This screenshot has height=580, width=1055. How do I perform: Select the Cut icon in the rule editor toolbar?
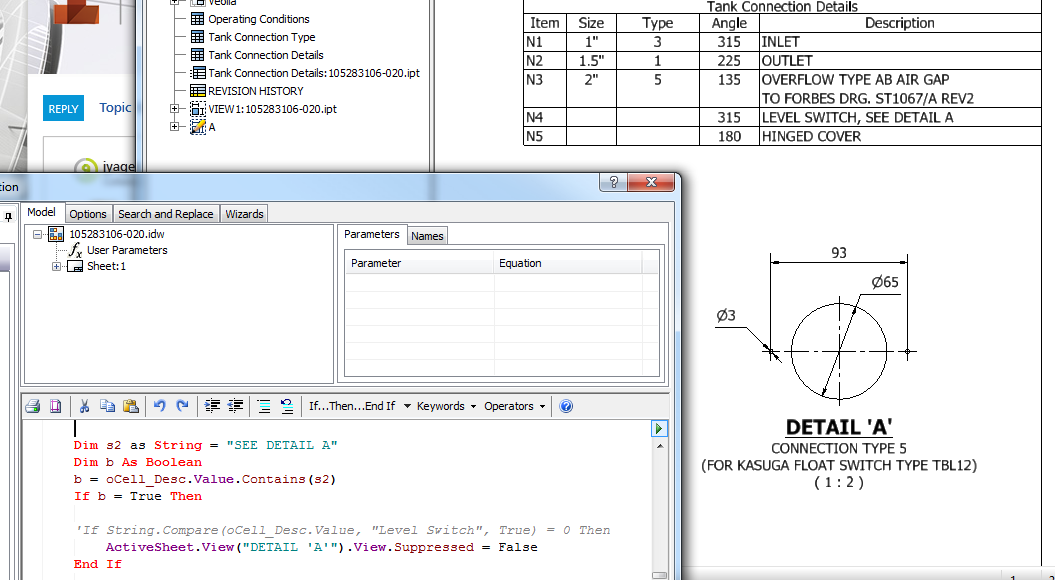coord(85,406)
